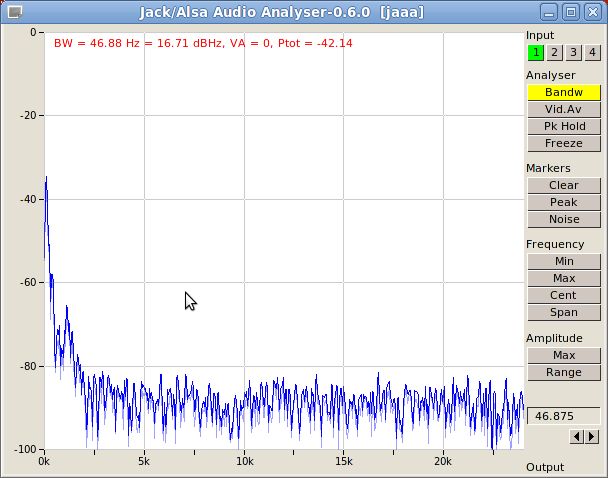Toggle the Bandw analyser button
Viewport: 608px width, 478px height.
(564, 92)
